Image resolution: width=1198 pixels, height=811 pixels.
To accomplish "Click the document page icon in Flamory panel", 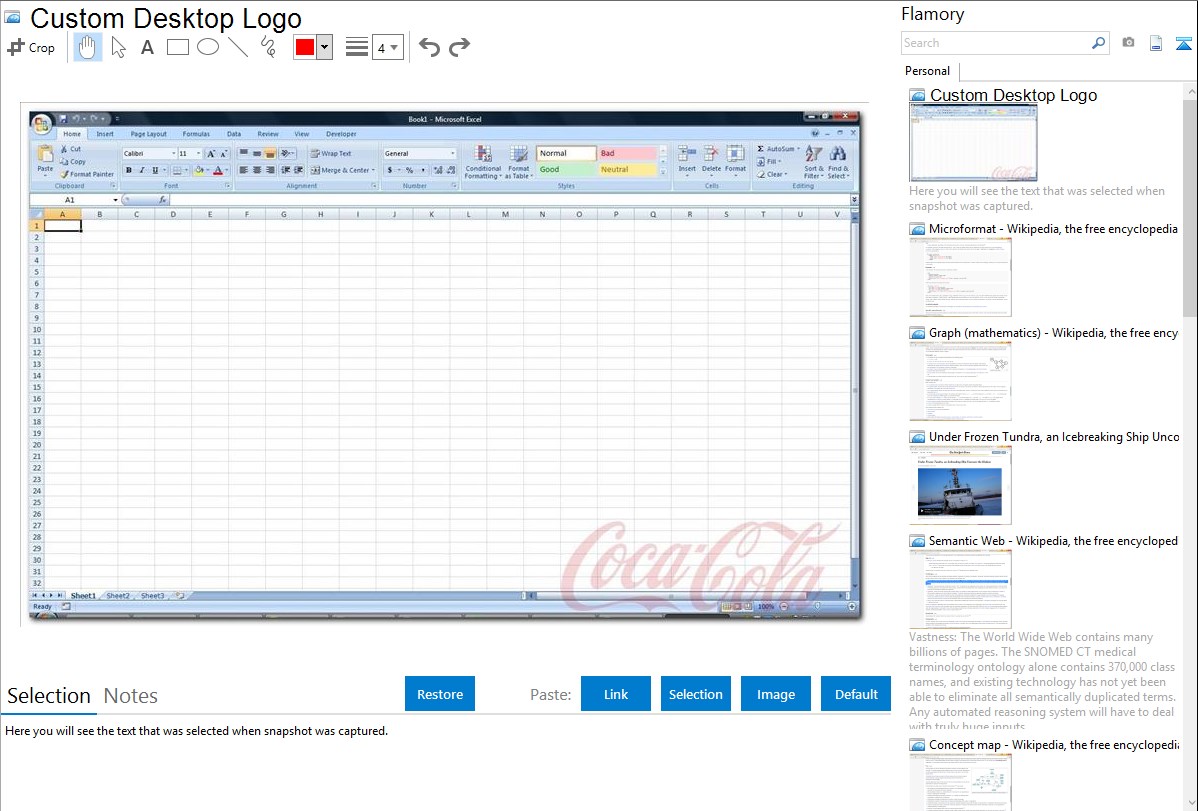I will pos(1156,44).
